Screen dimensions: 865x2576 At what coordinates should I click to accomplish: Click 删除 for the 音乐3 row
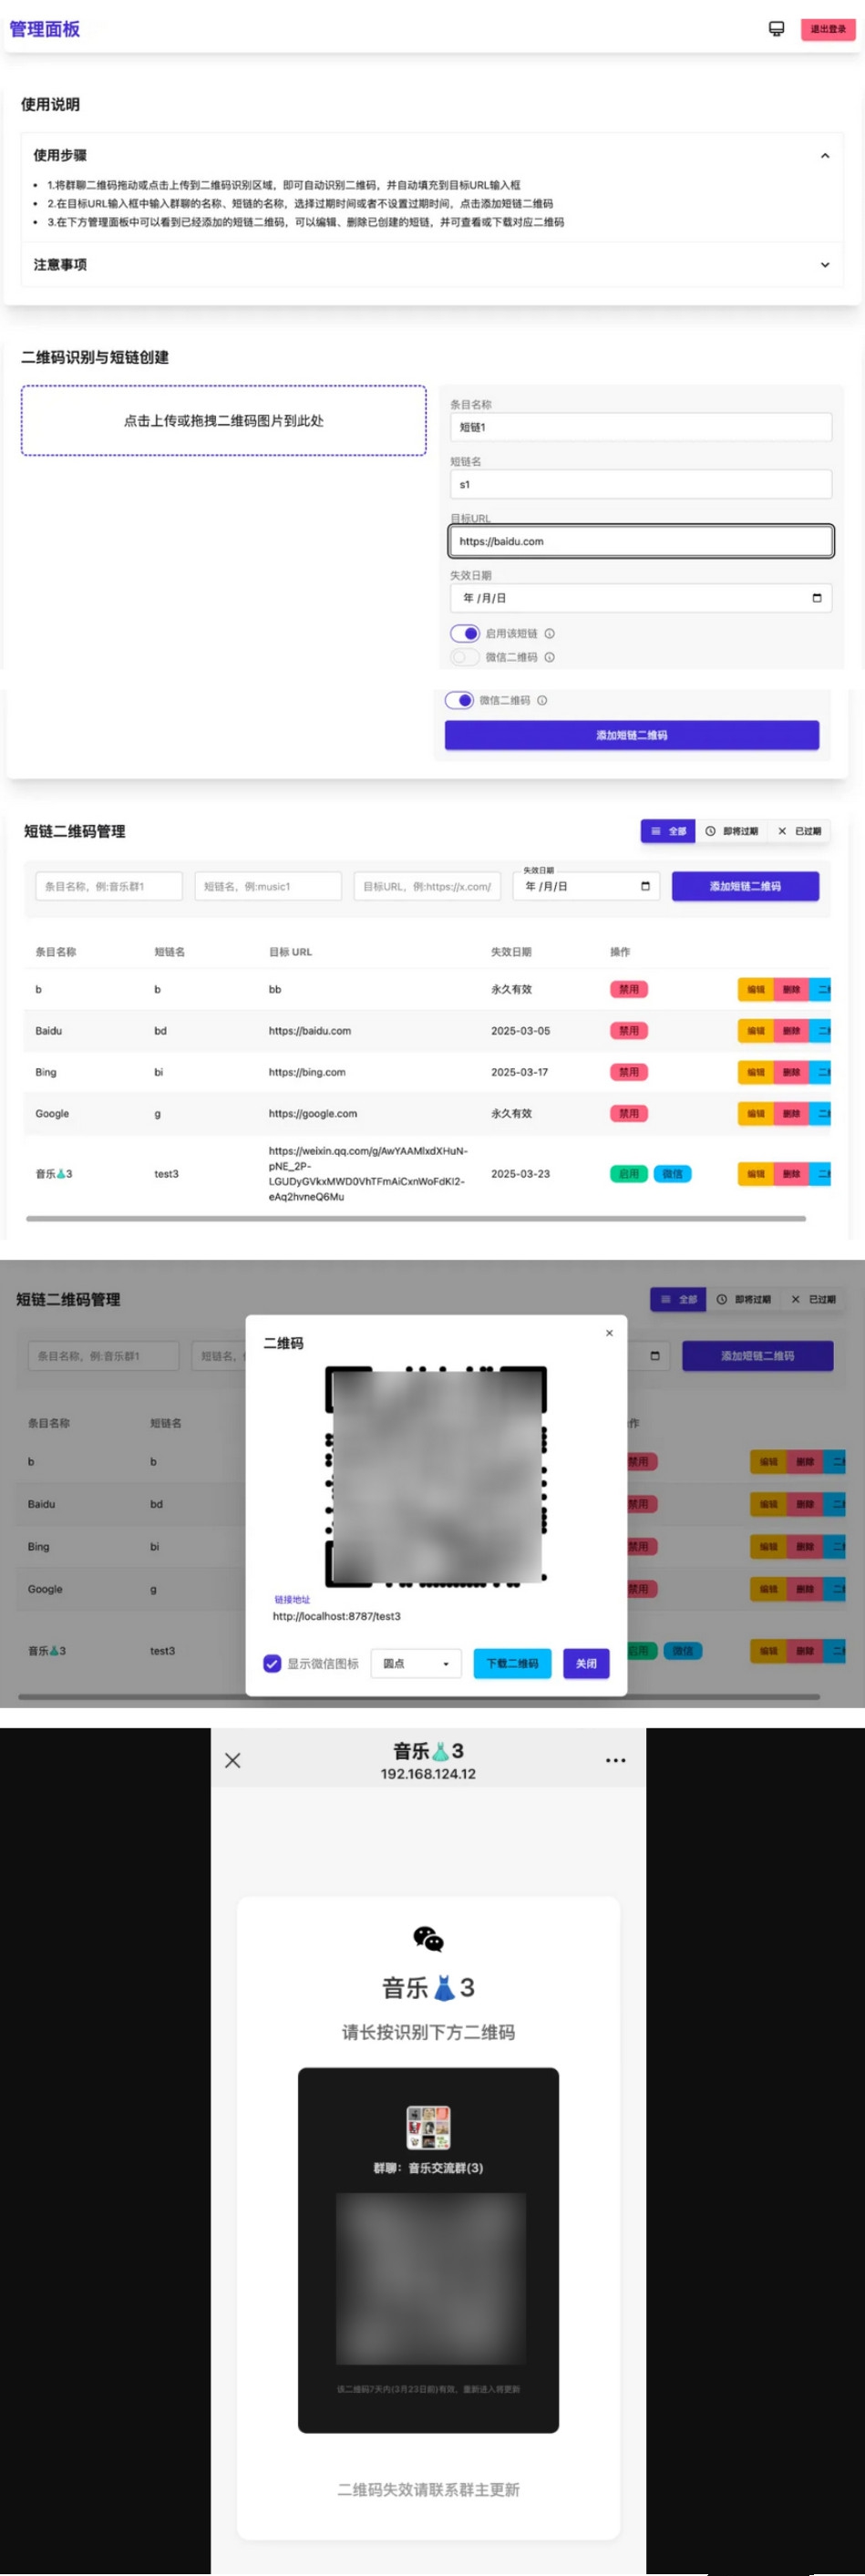coord(791,1174)
